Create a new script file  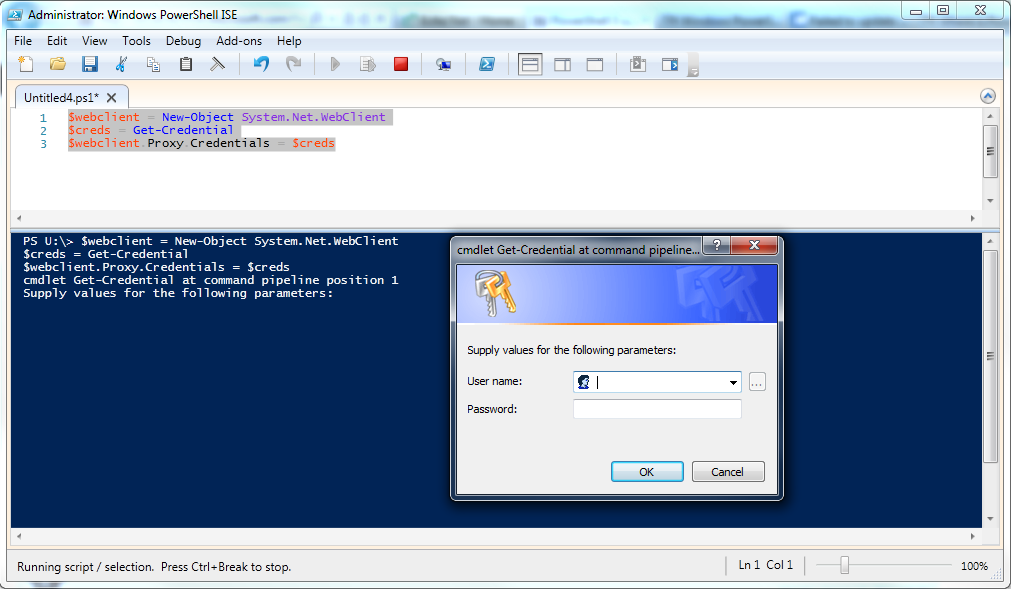point(26,64)
